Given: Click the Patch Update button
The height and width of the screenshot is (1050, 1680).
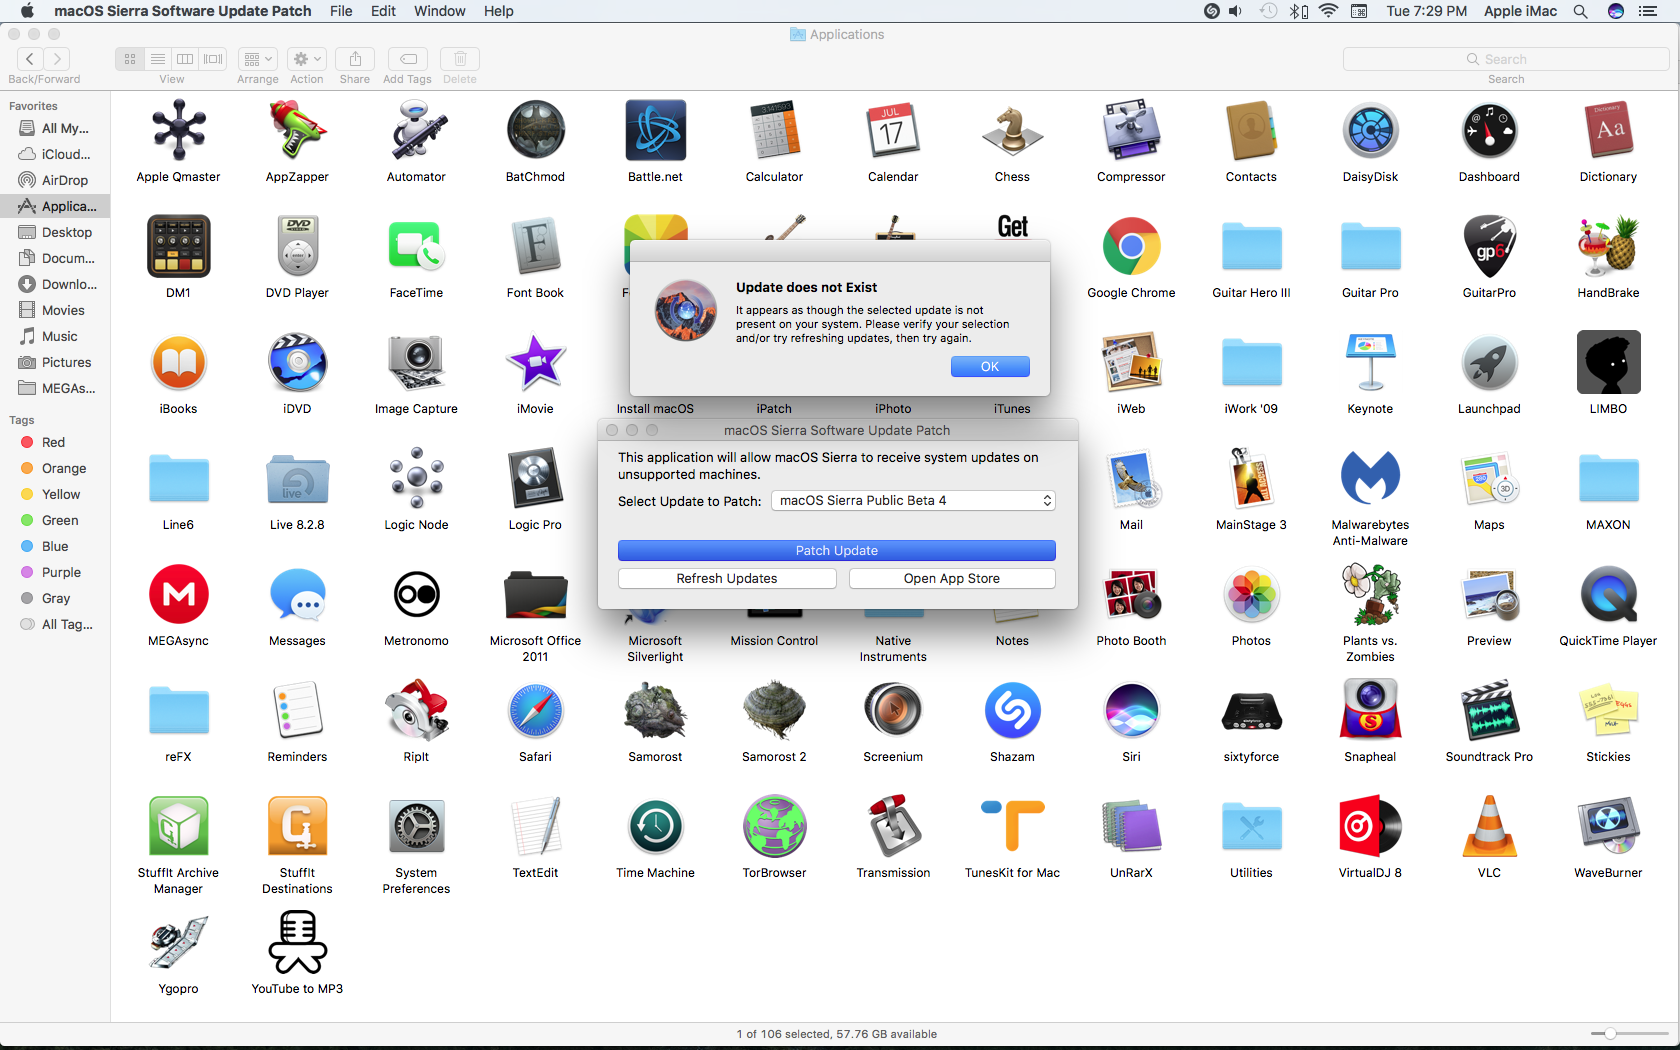Looking at the screenshot, I should point(836,551).
